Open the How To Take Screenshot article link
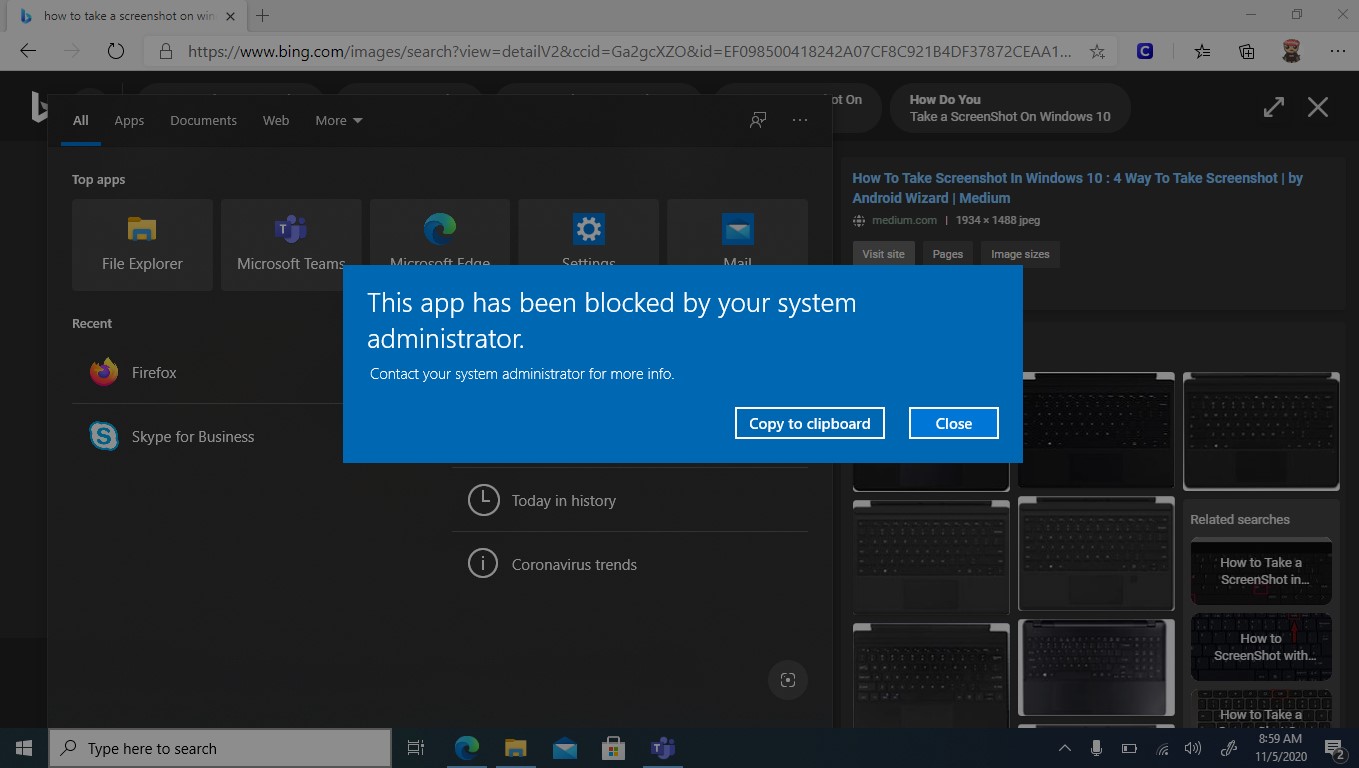This screenshot has height=768, width=1359. [x=1077, y=188]
